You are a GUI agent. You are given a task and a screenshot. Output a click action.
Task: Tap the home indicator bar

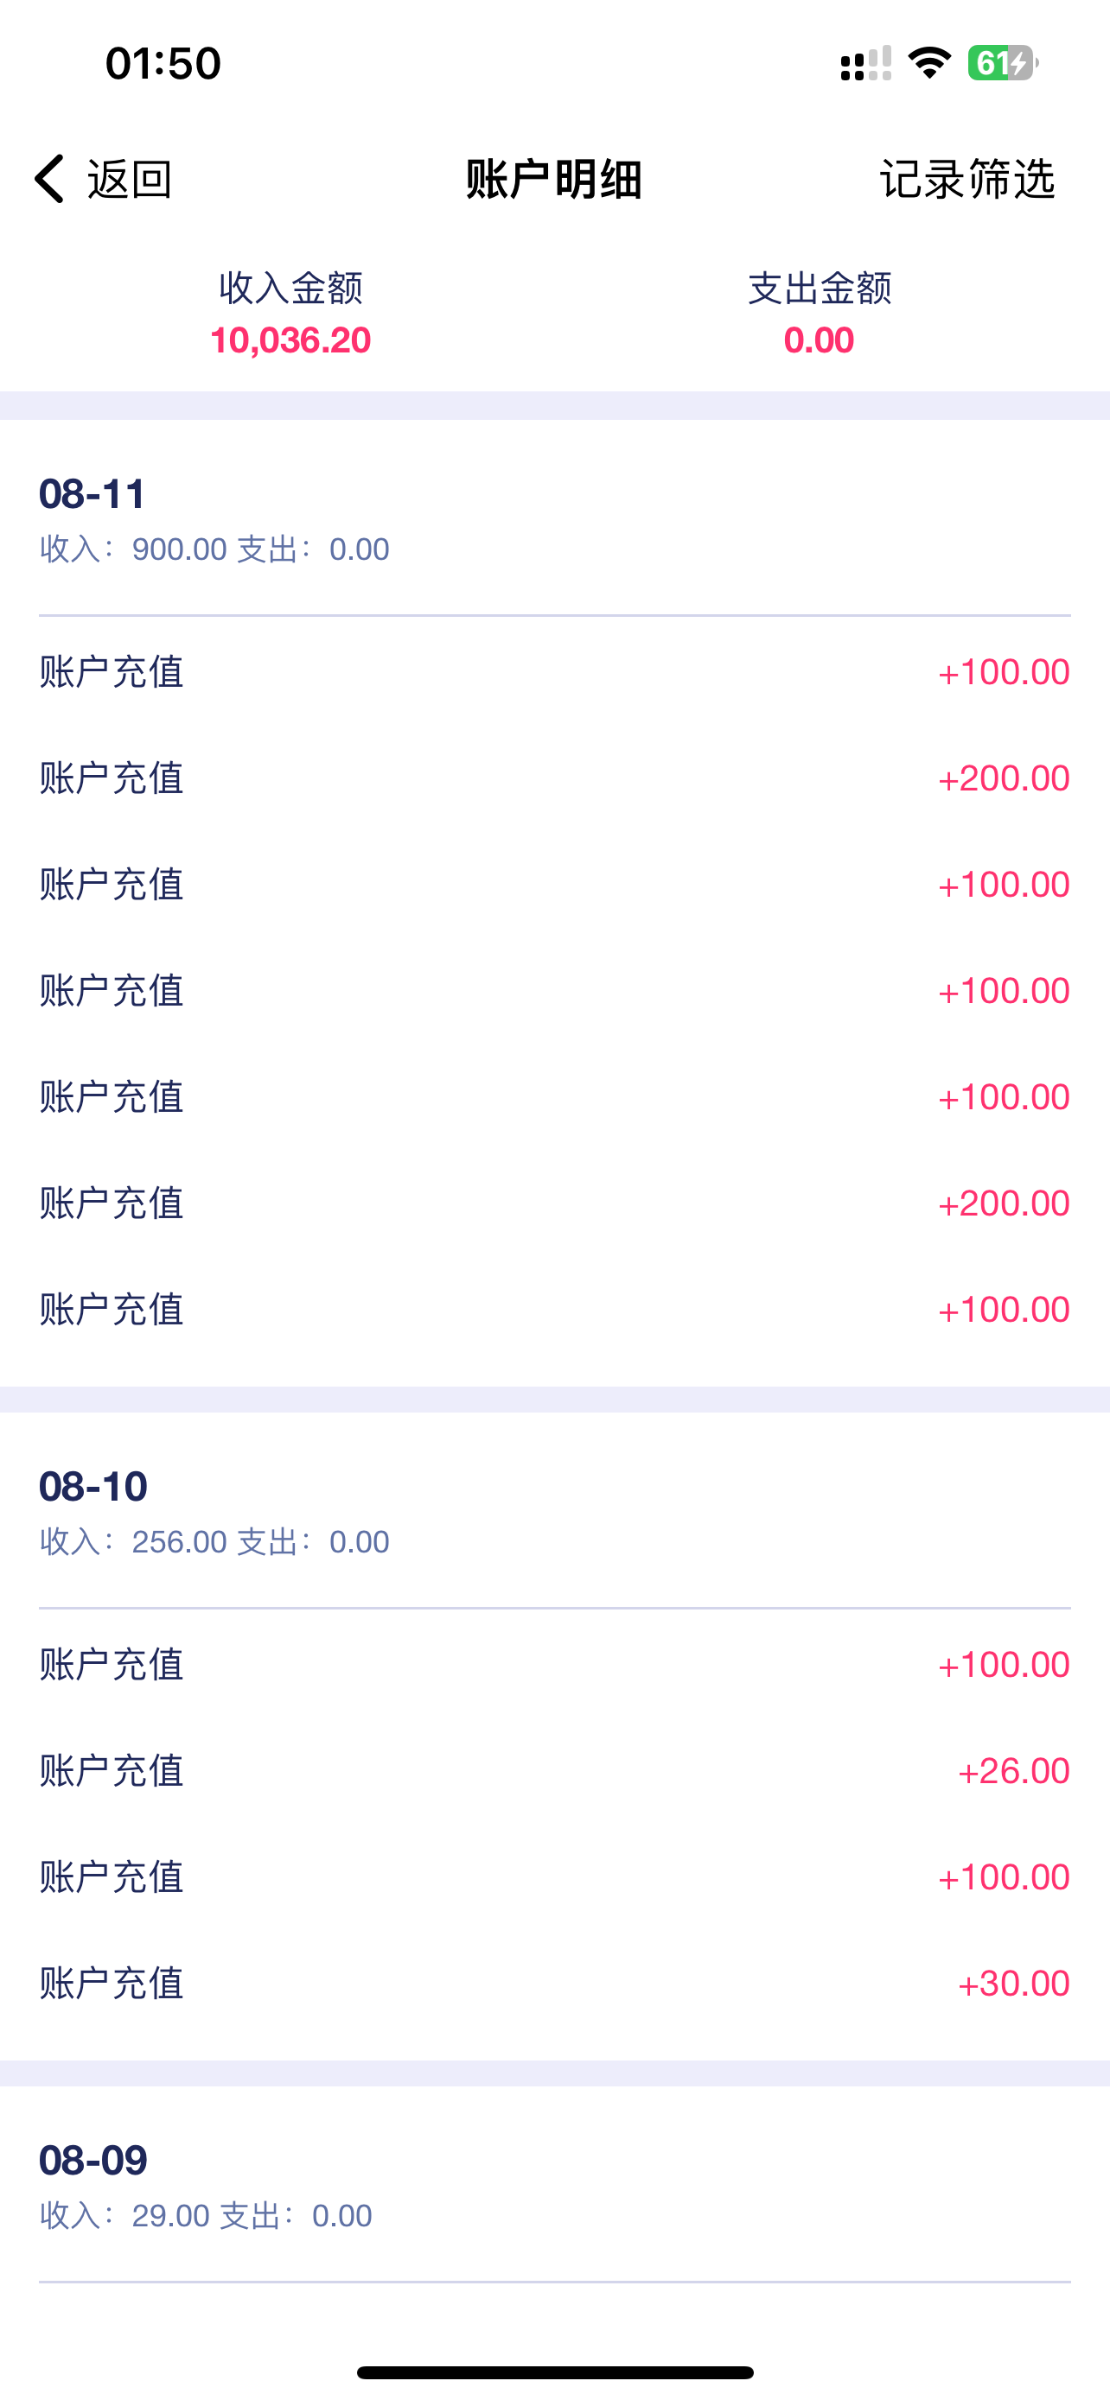[555, 2372]
